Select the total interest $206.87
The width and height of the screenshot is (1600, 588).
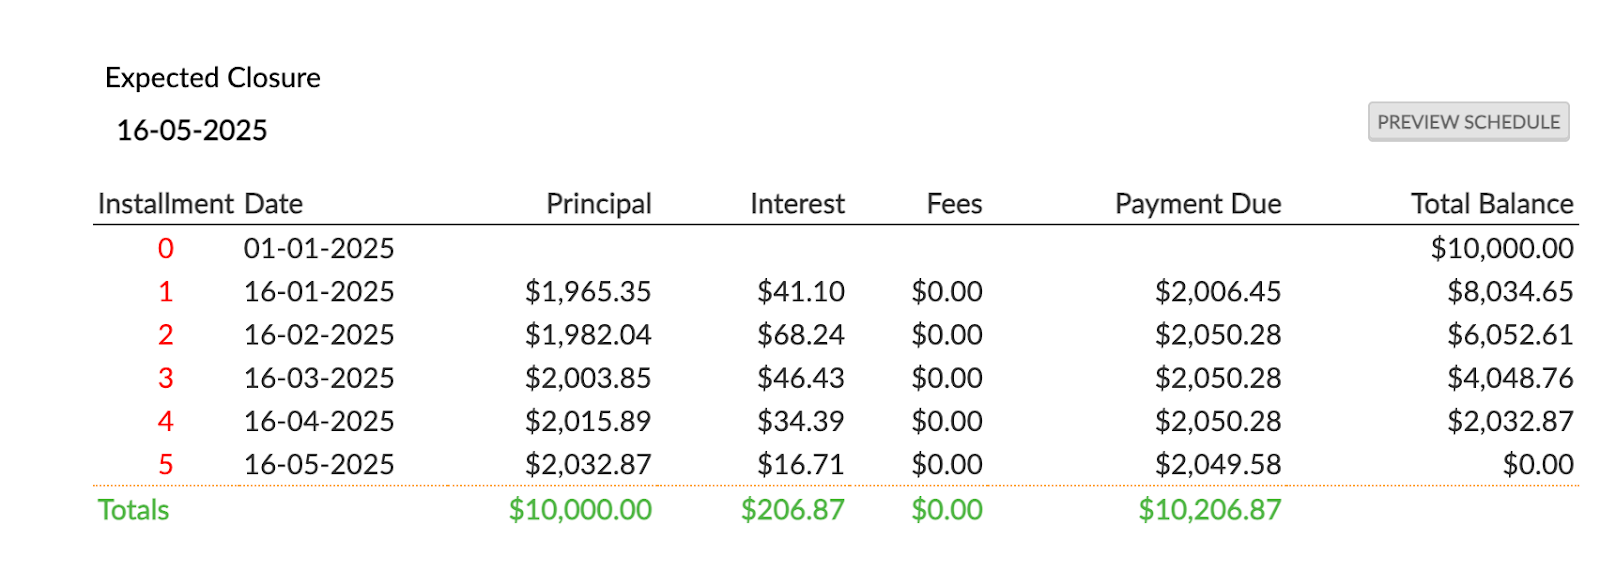click(794, 510)
